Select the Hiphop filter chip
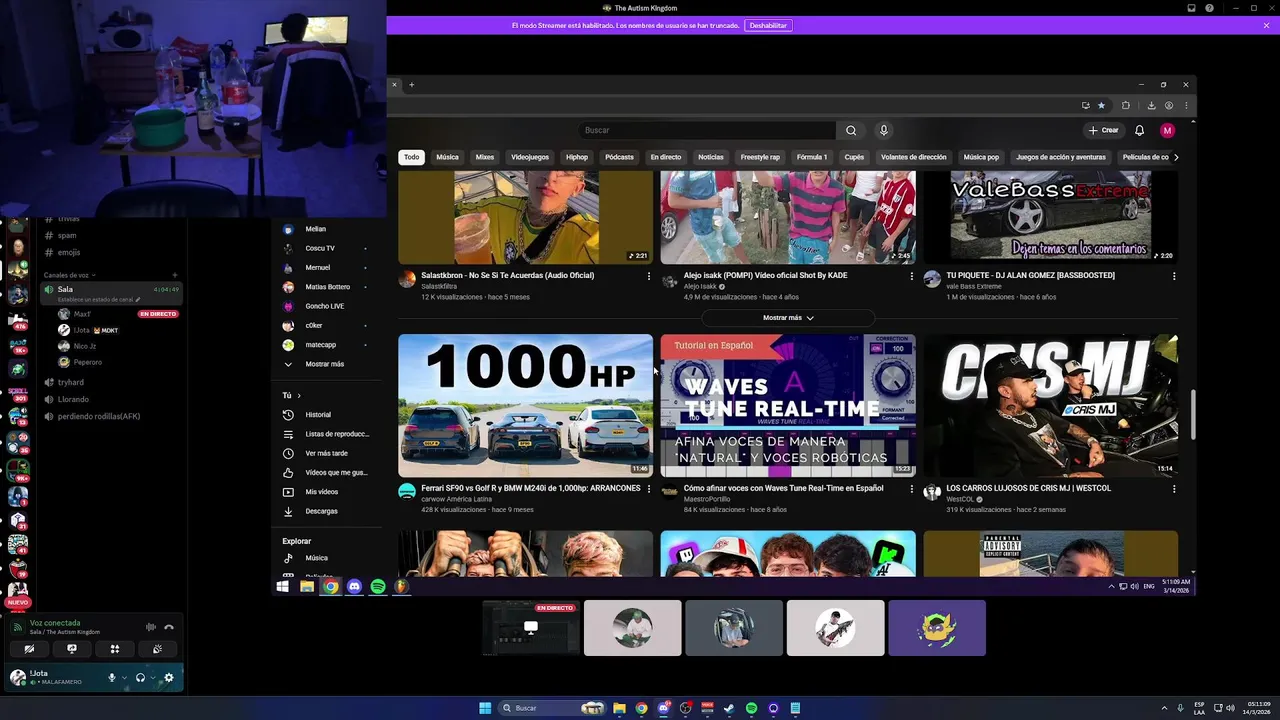1280x720 pixels. [x=577, y=157]
